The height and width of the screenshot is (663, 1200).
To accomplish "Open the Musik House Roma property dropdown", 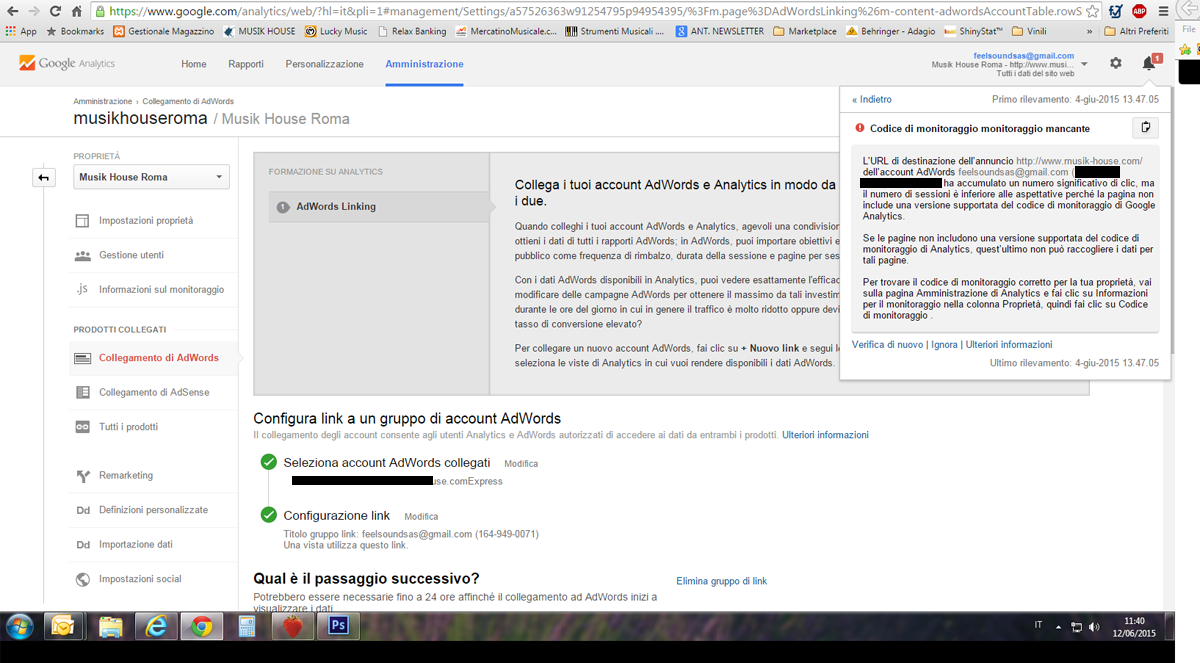I will pyautogui.click(x=152, y=177).
